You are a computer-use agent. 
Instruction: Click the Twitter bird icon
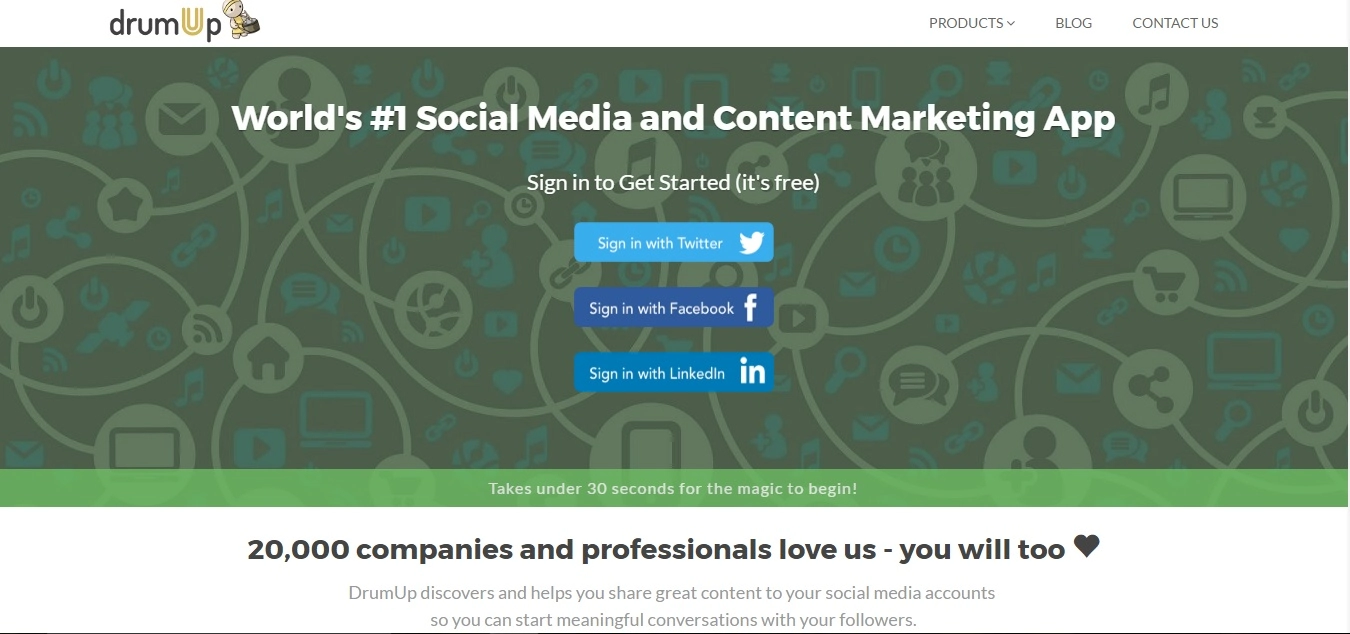751,243
